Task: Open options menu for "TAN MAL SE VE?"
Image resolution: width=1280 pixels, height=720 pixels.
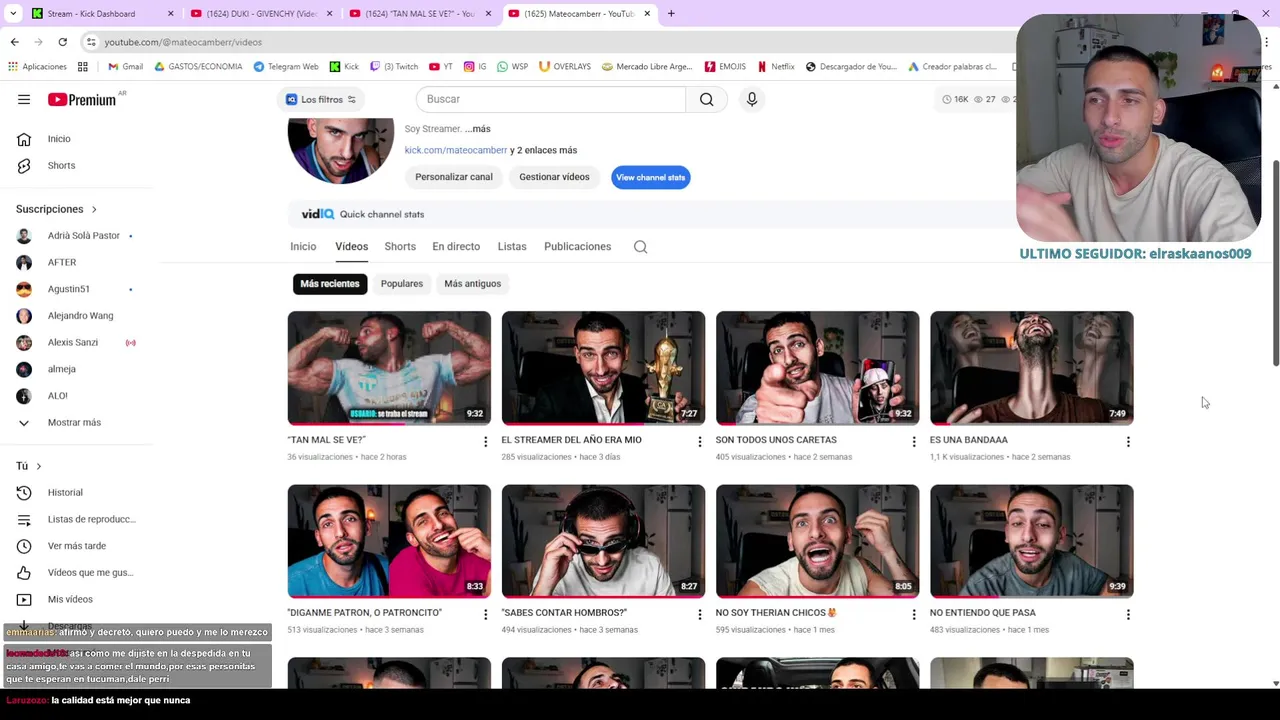Action: [486, 441]
